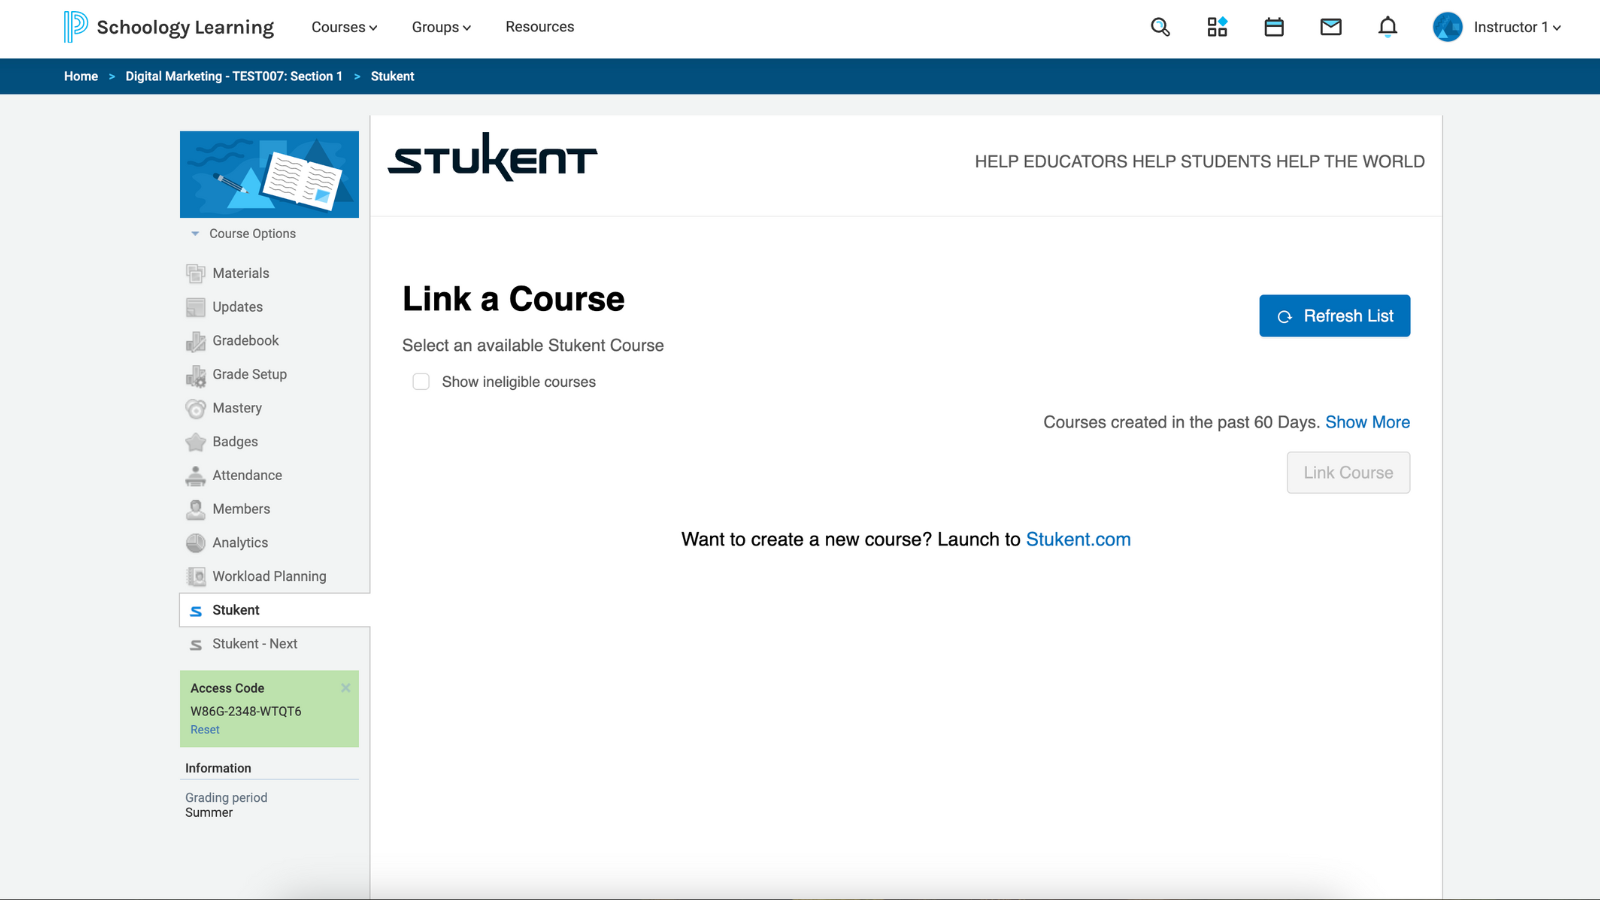Go to Home in the breadcrumb

pyautogui.click(x=81, y=76)
